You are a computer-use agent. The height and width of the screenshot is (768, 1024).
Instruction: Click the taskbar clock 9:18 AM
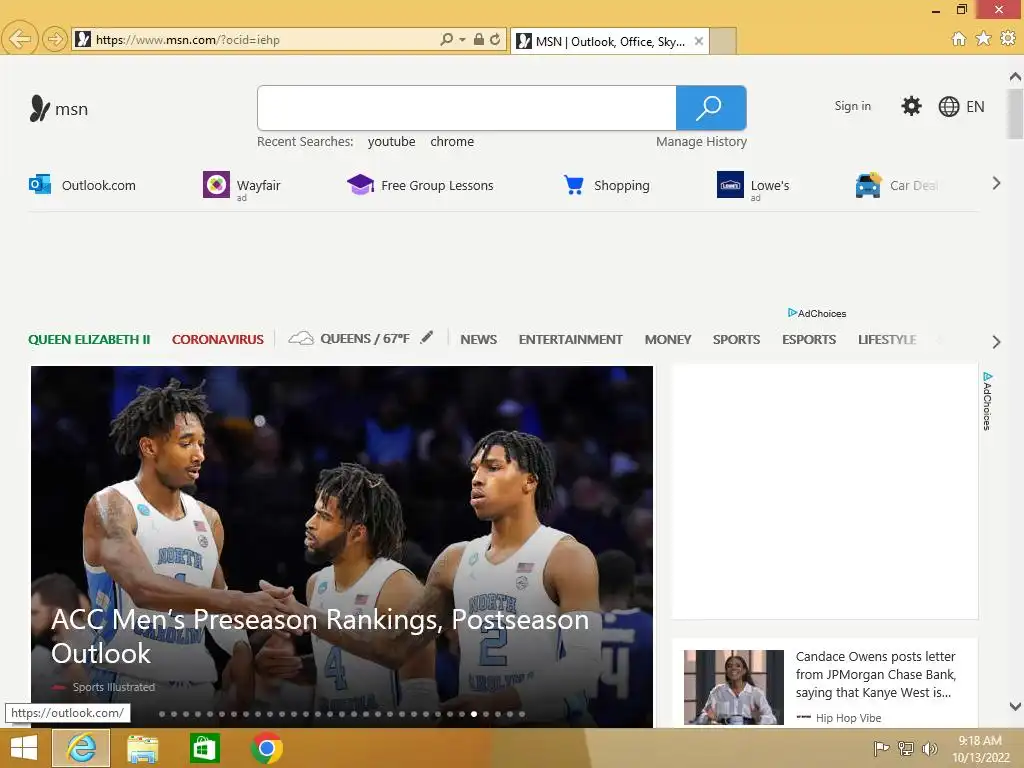click(x=980, y=741)
